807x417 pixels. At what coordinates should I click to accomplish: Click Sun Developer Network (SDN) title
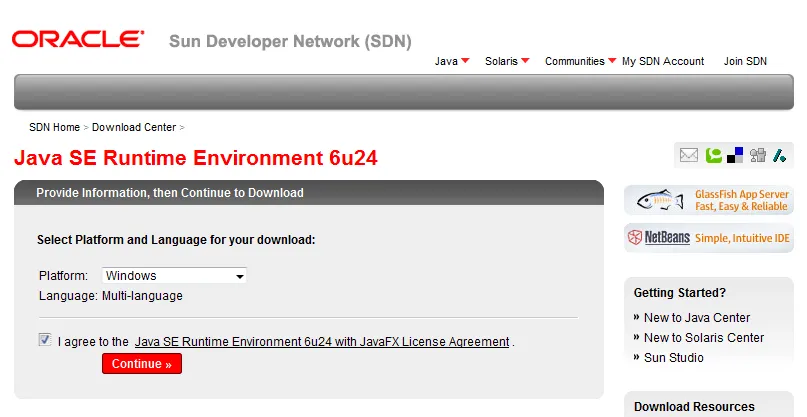(290, 41)
